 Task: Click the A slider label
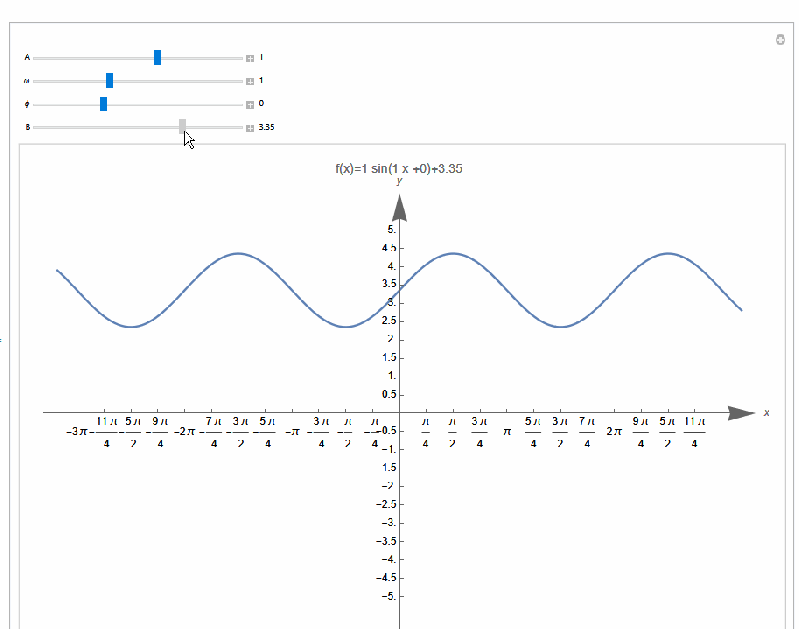tap(27, 58)
